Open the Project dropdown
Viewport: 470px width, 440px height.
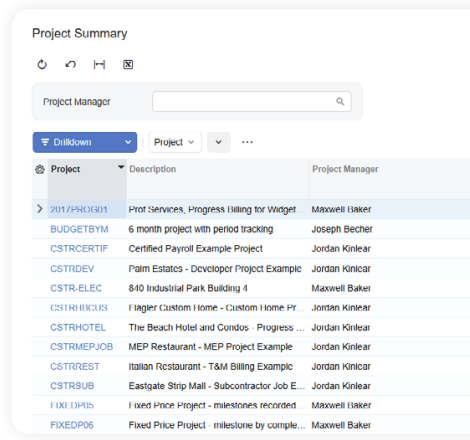click(x=175, y=142)
